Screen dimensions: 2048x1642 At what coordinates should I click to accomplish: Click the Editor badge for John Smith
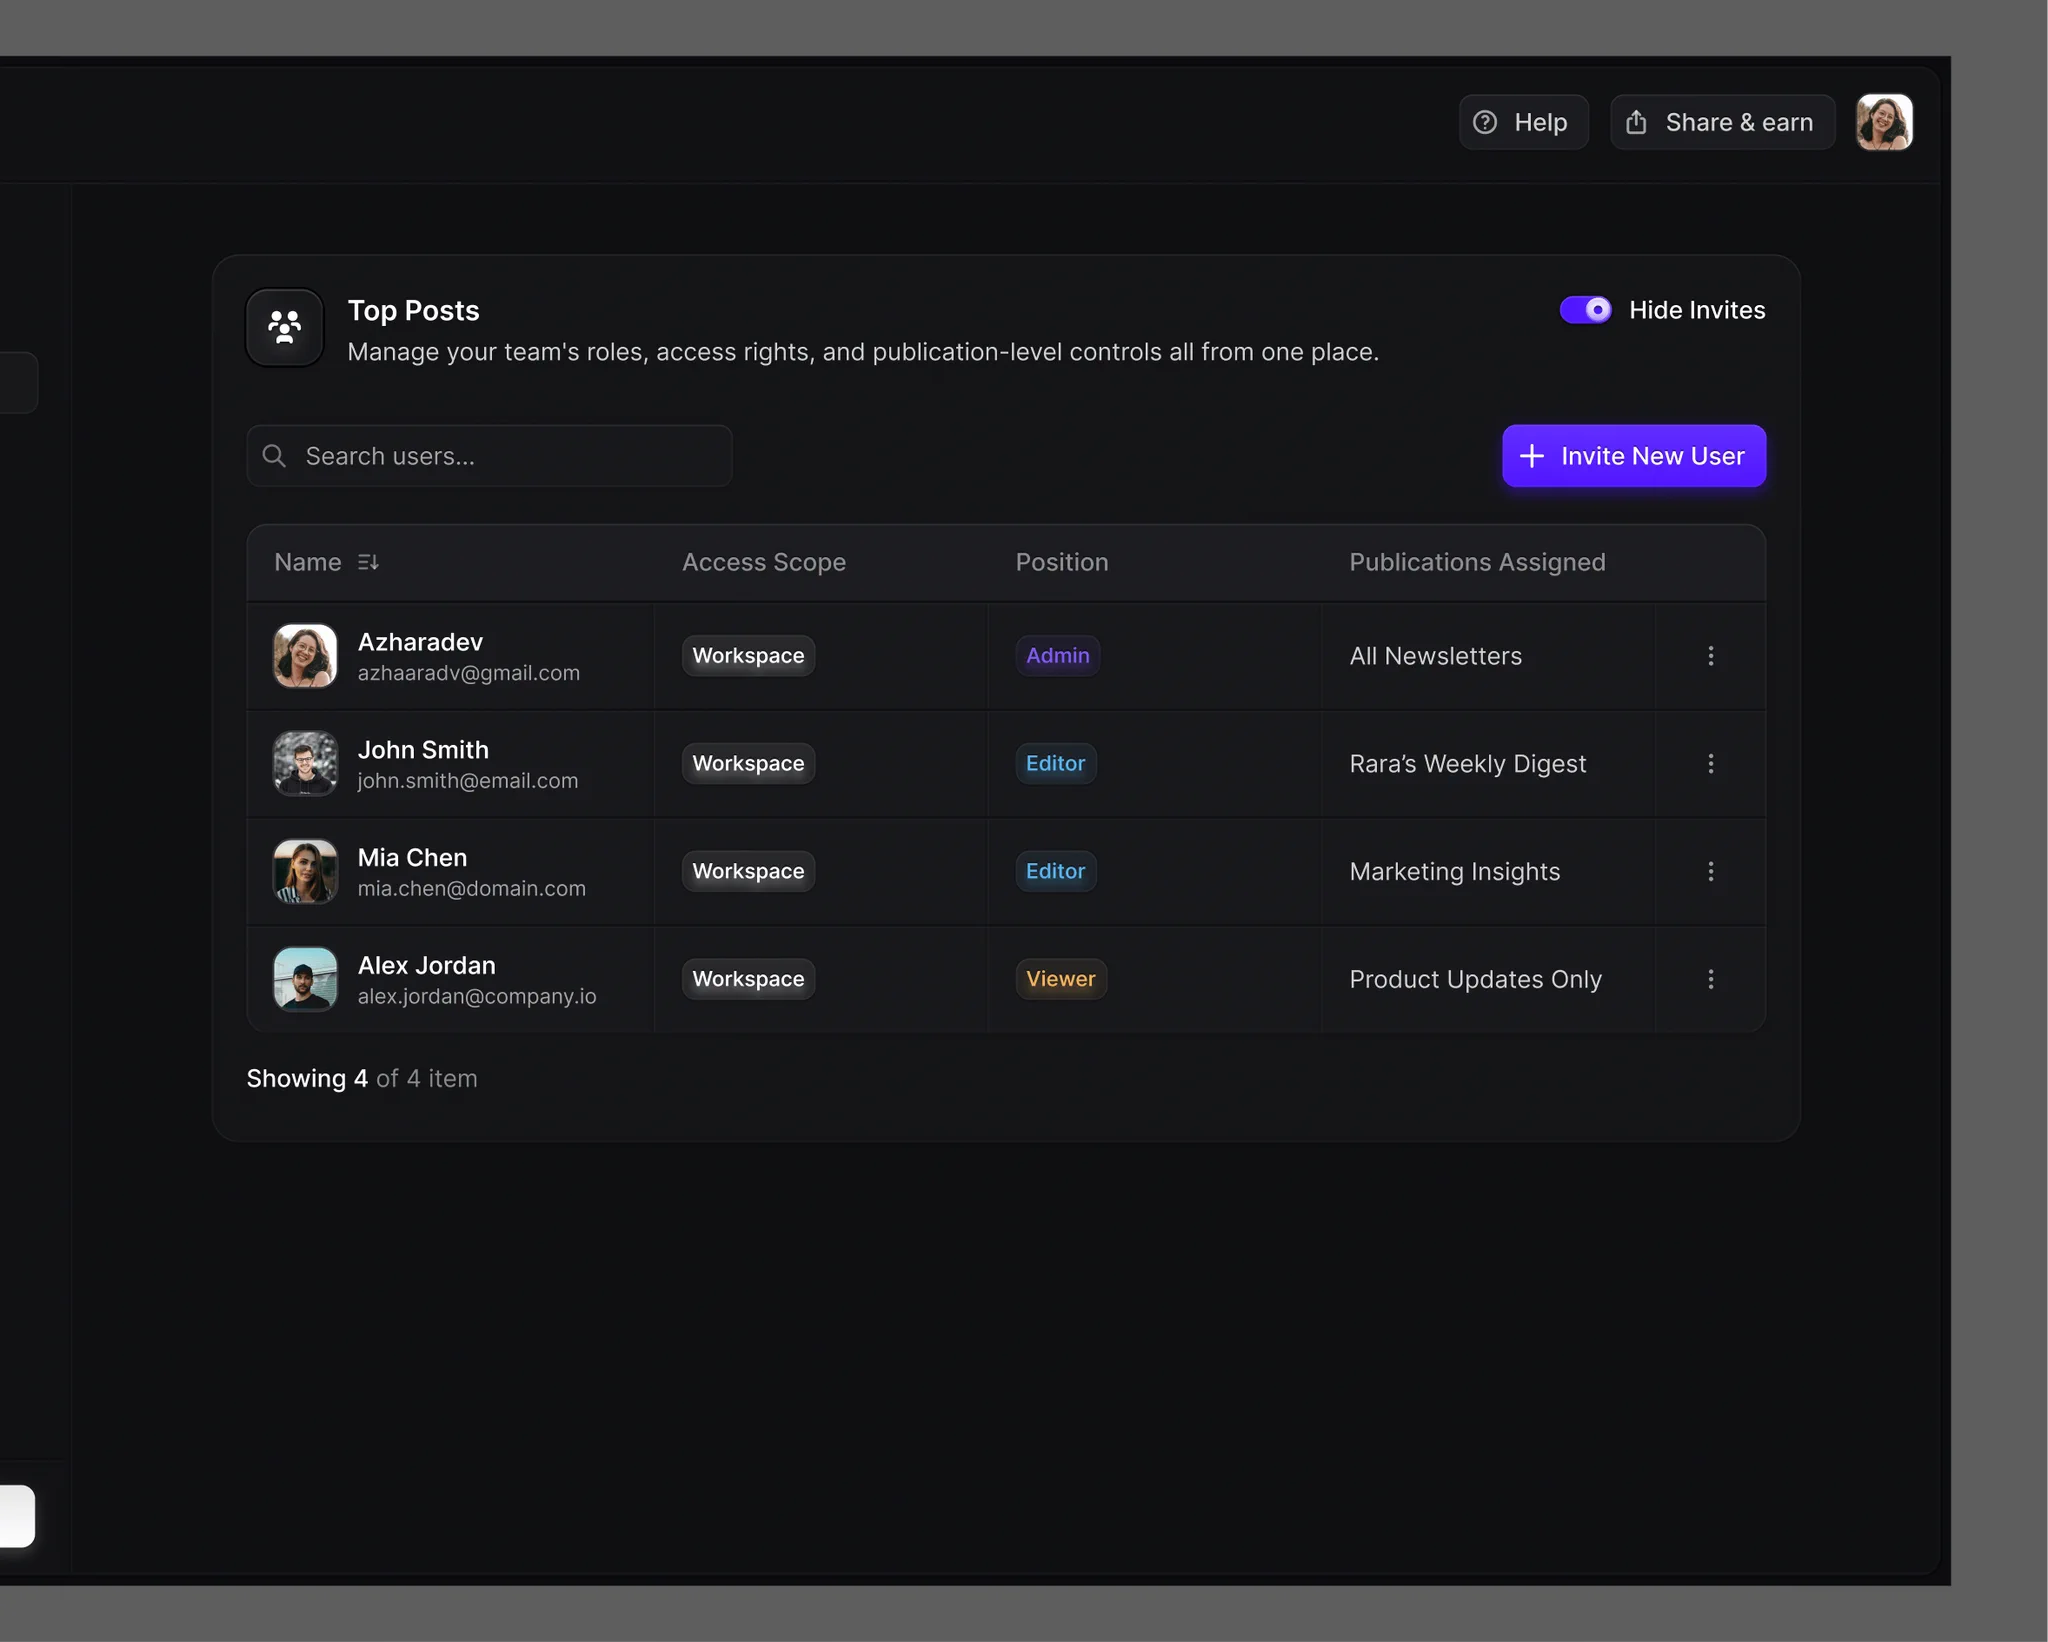click(1056, 764)
